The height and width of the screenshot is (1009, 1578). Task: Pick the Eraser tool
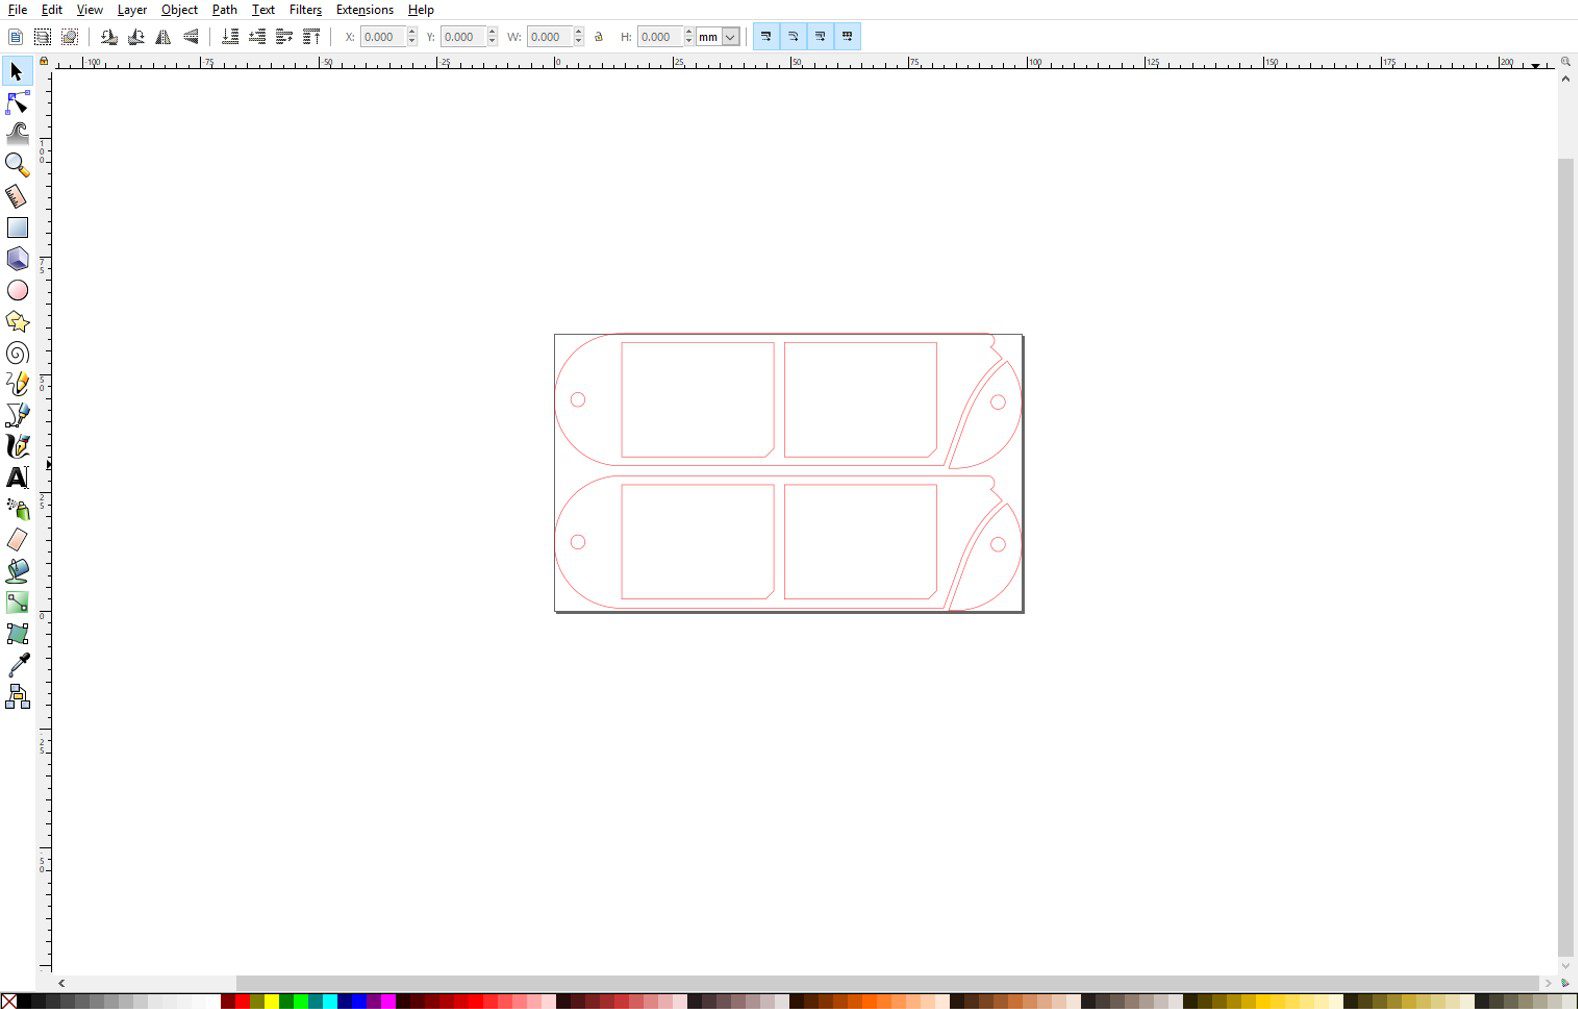[x=17, y=540]
